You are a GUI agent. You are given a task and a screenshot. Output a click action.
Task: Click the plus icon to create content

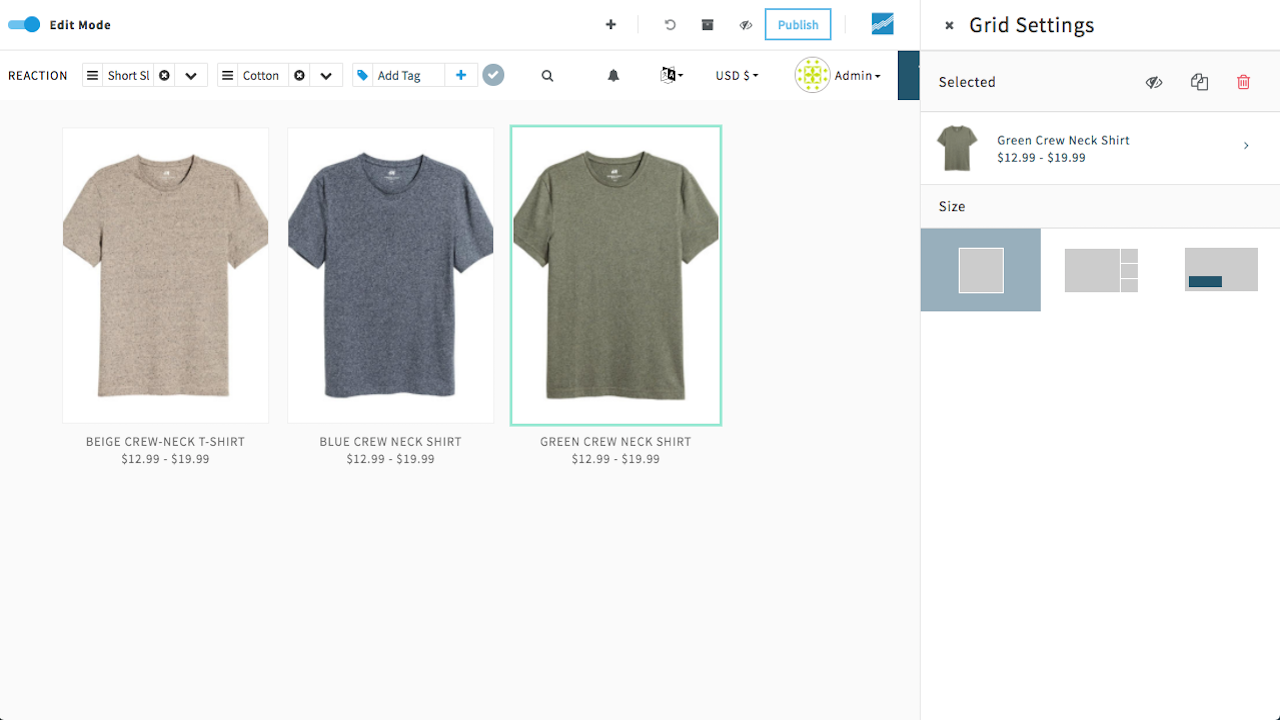click(x=611, y=25)
